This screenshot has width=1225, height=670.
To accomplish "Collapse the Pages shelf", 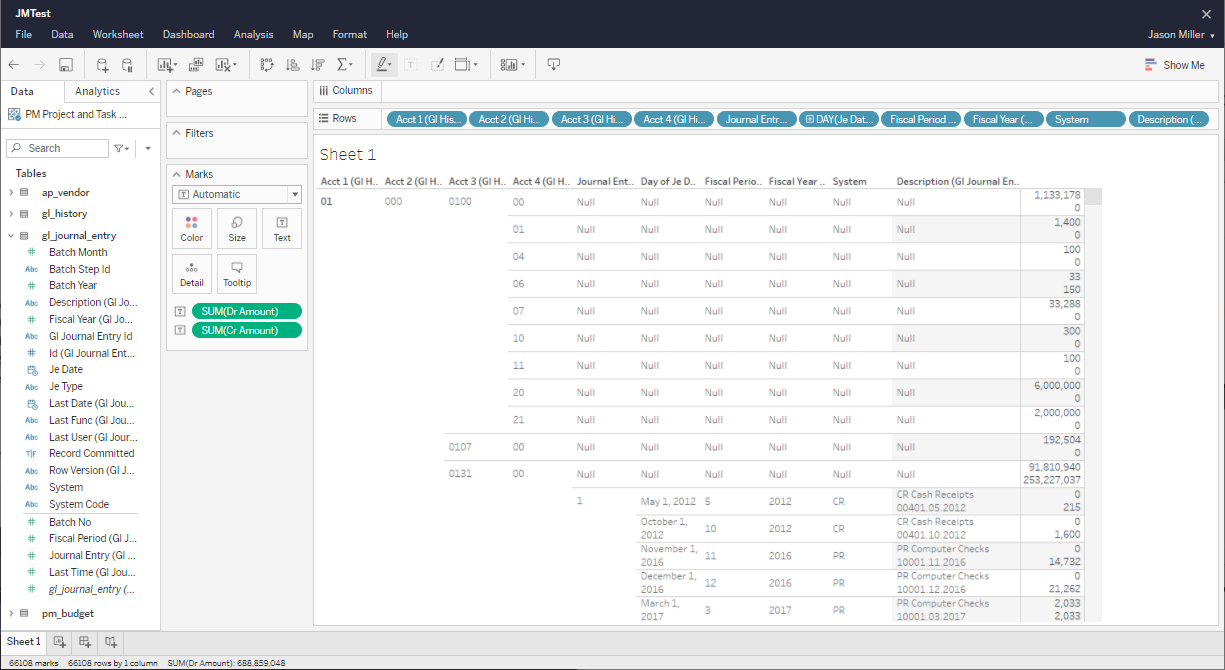I will [176, 91].
